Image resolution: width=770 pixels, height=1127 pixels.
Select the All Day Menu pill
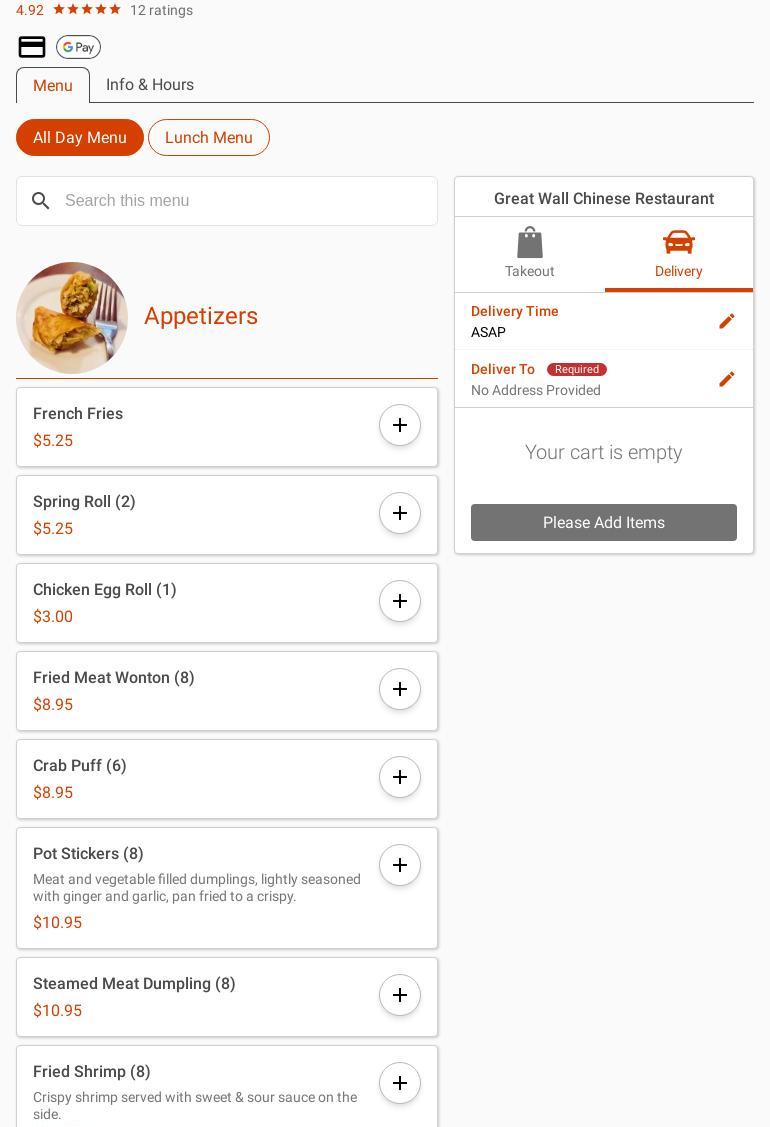click(80, 138)
